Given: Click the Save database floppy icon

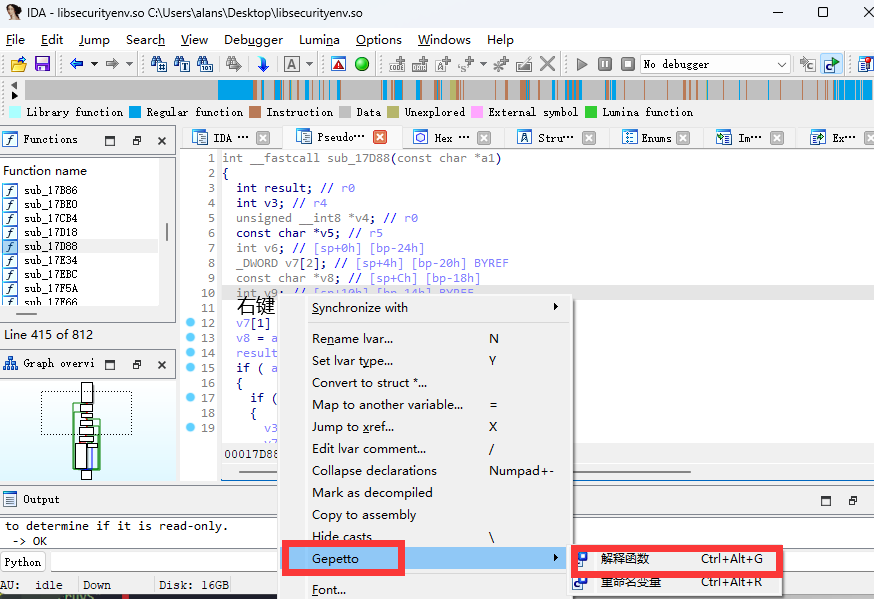Looking at the screenshot, I should pyautogui.click(x=42, y=64).
